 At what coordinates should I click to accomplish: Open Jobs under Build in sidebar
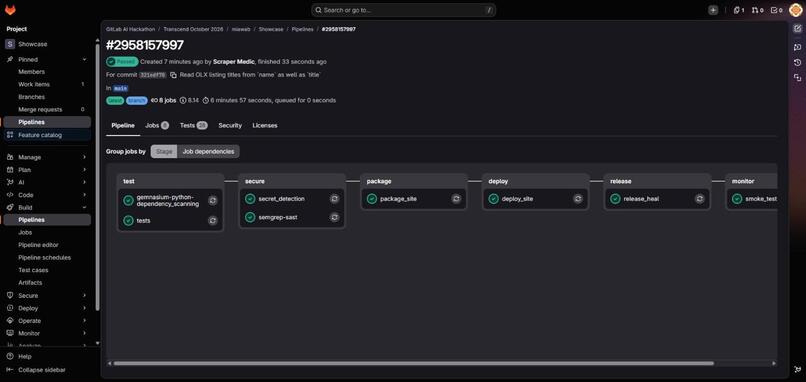pos(47,232)
